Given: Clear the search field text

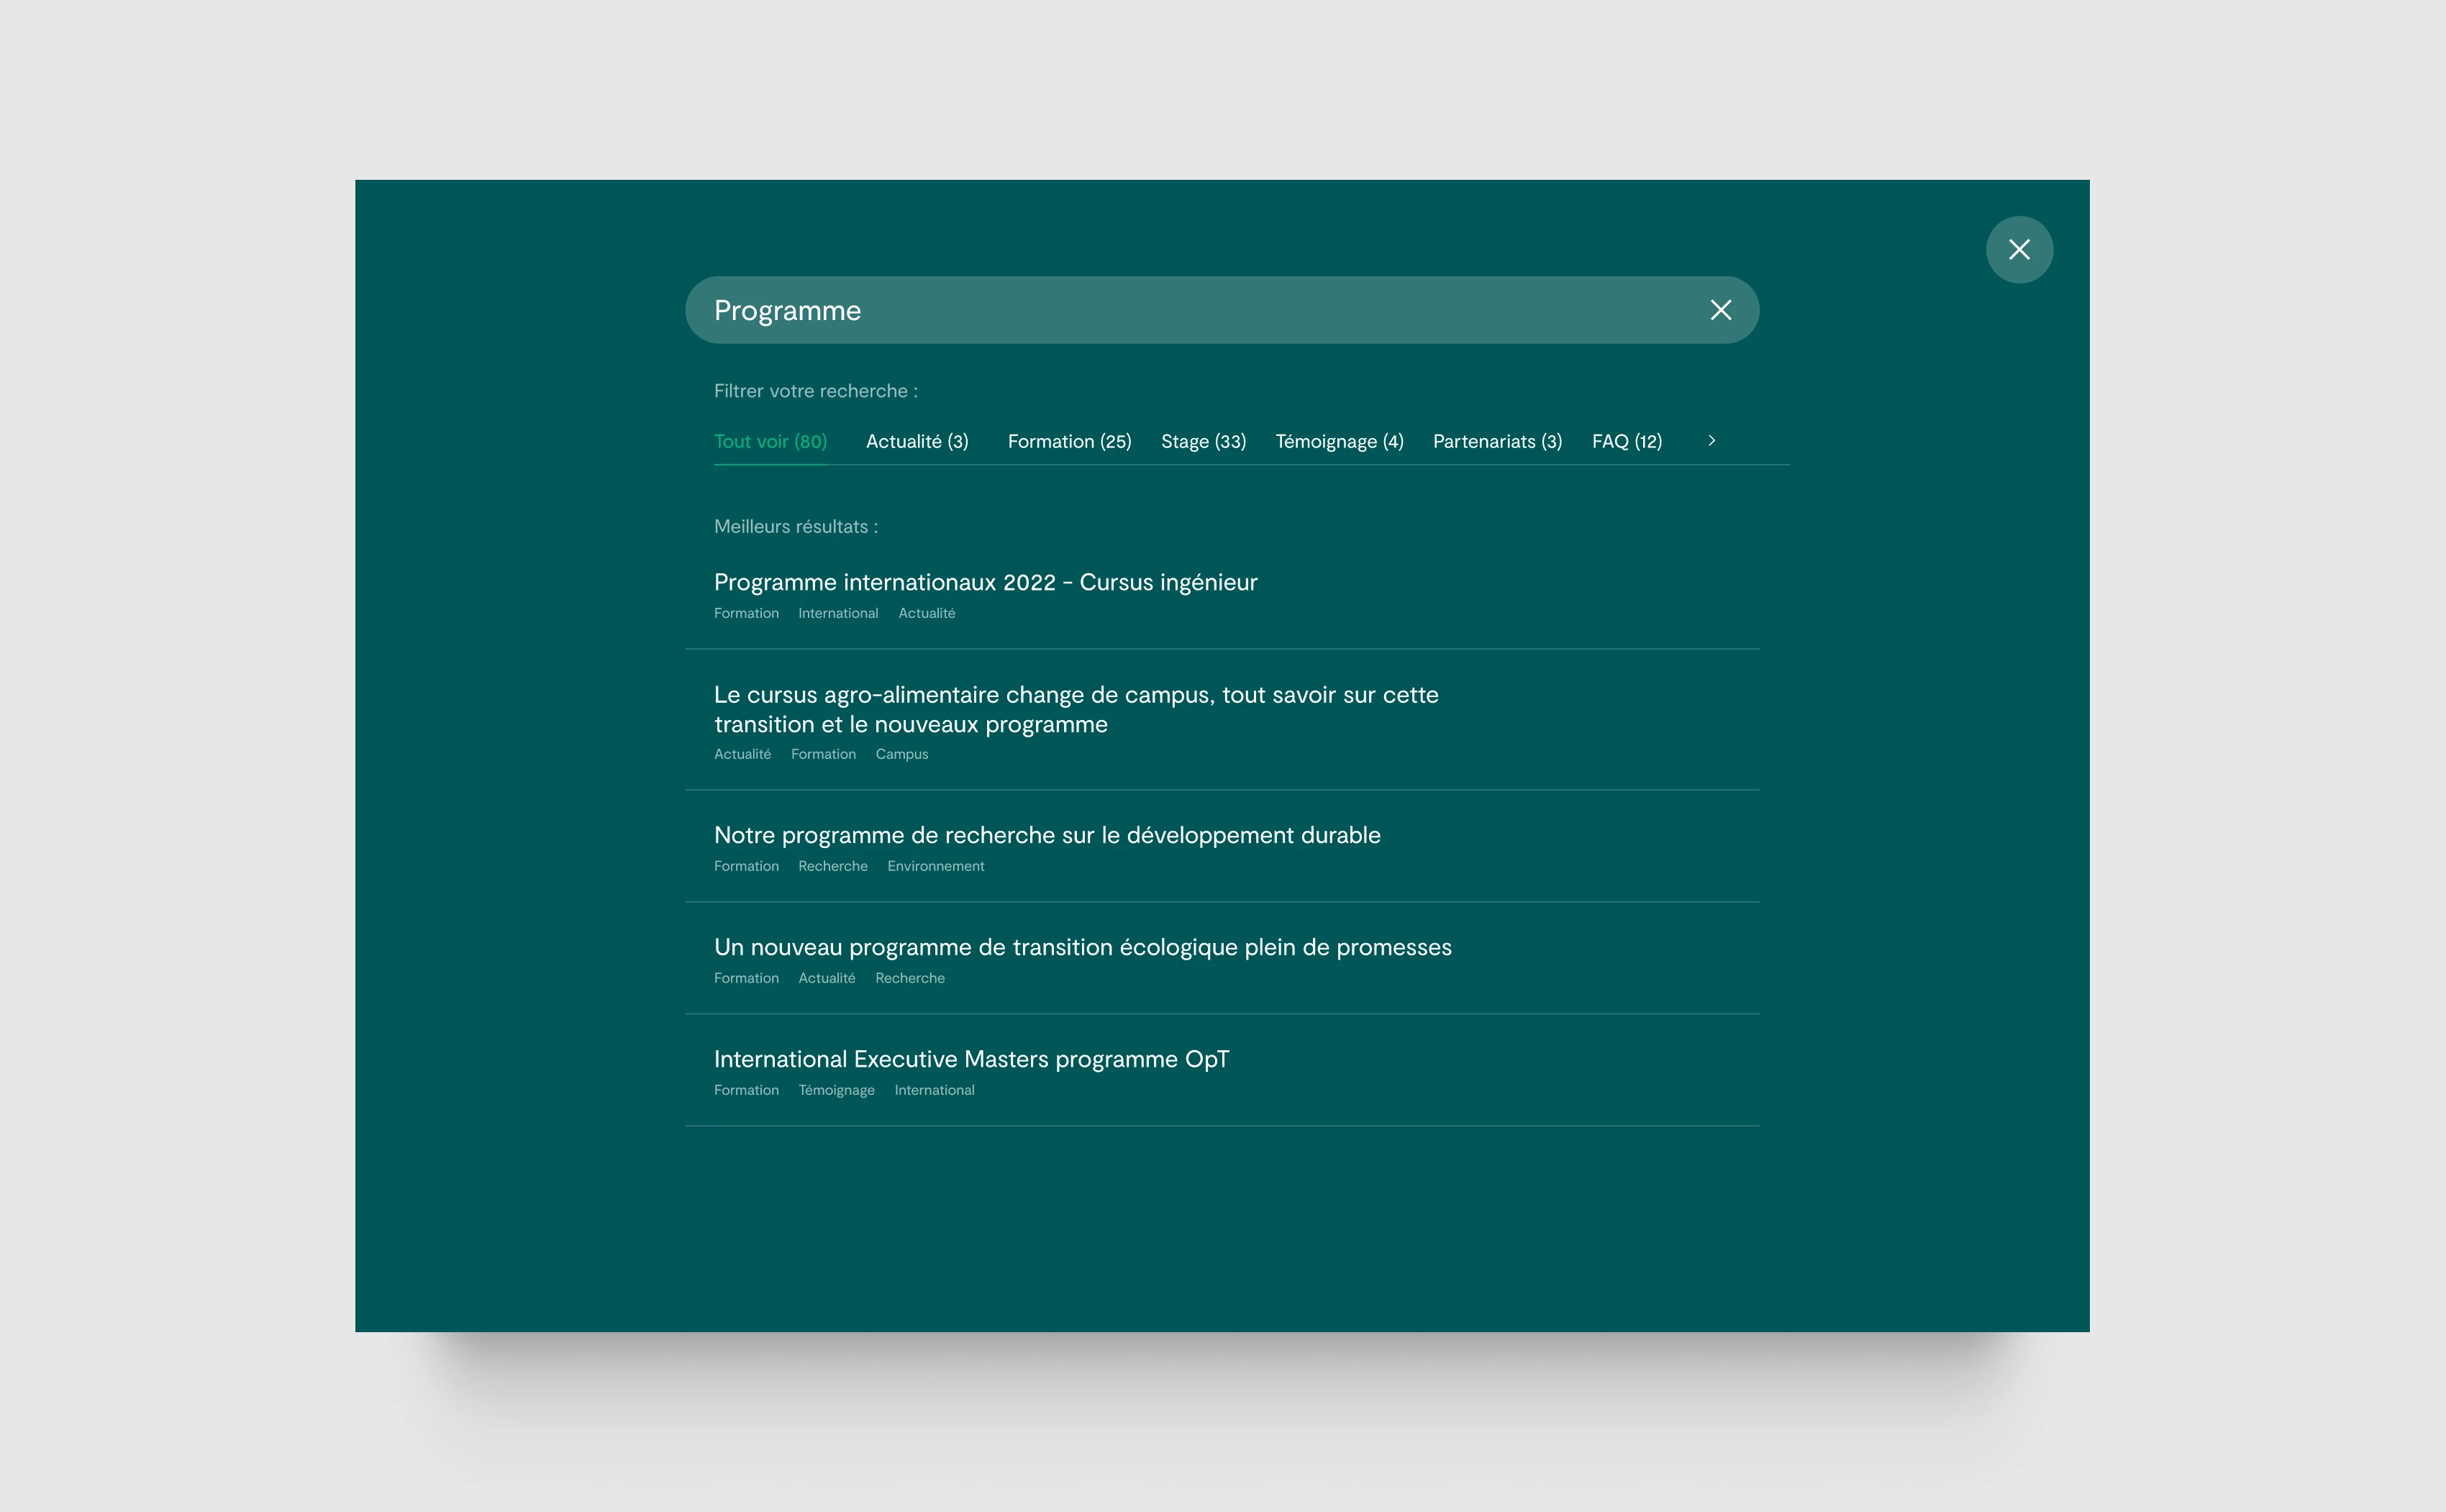Looking at the screenshot, I should point(1720,310).
